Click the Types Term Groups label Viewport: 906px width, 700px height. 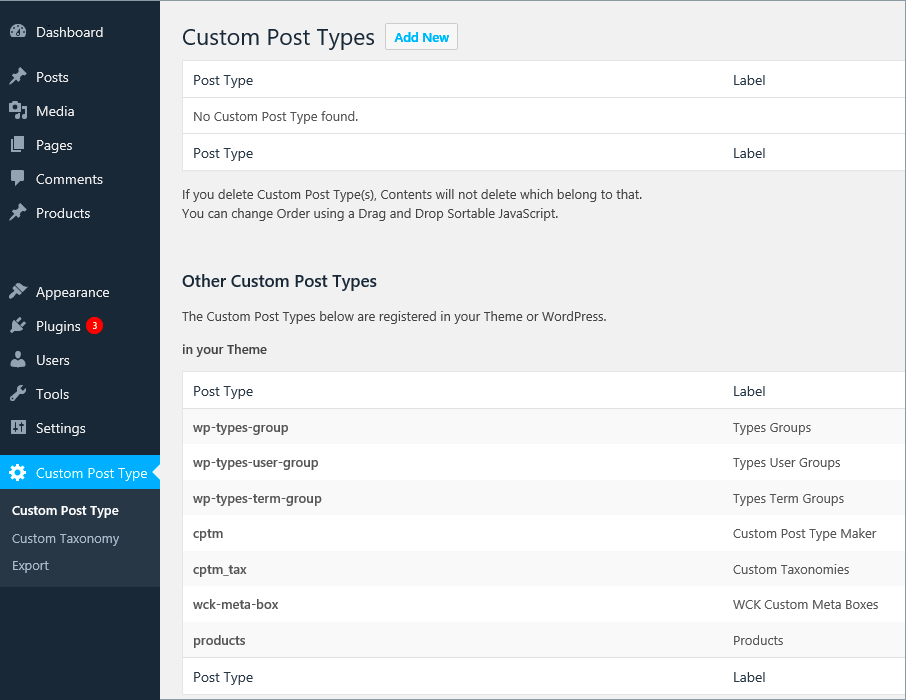[788, 498]
